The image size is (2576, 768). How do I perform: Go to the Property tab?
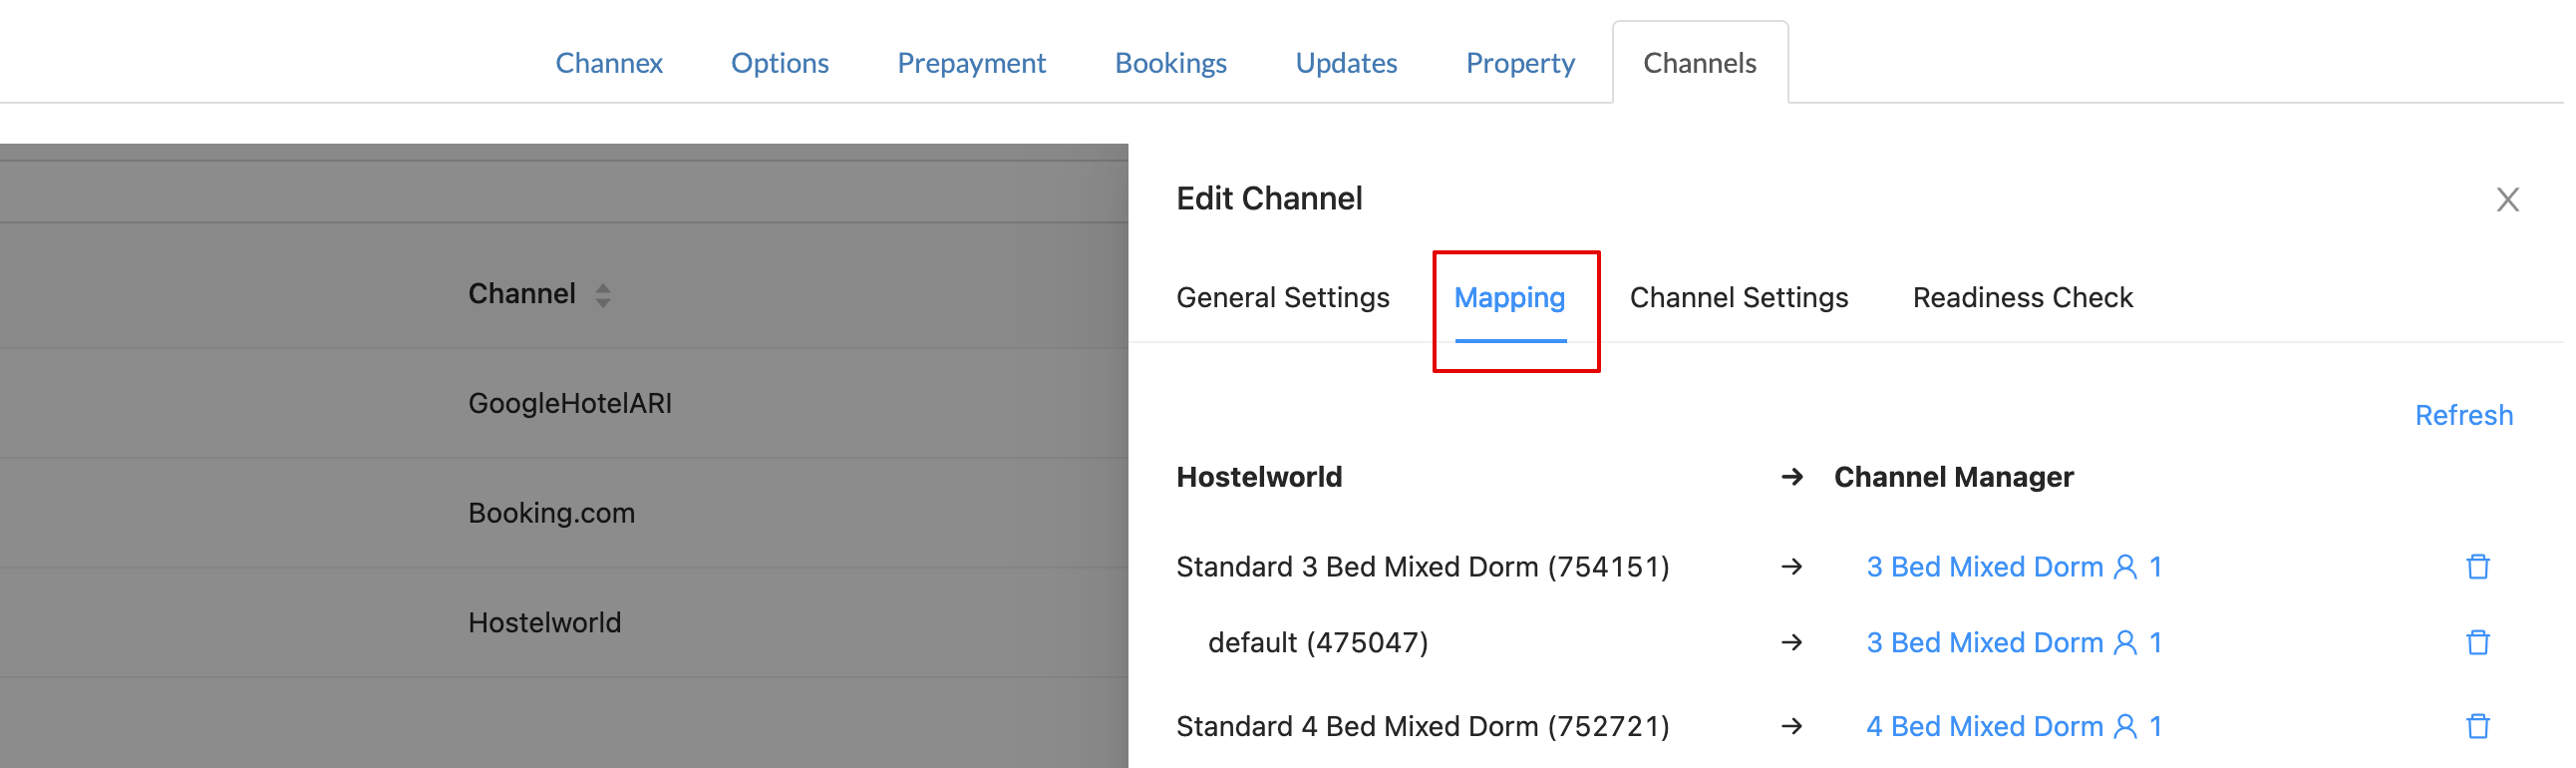[x=1520, y=63]
